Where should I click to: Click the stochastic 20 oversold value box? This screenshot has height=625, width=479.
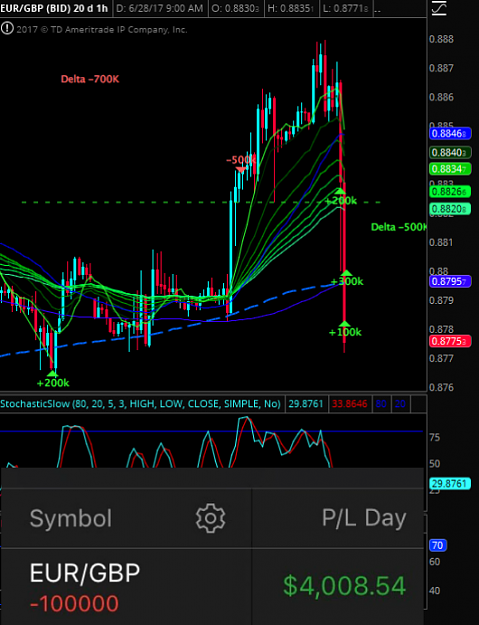click(400, 404)
